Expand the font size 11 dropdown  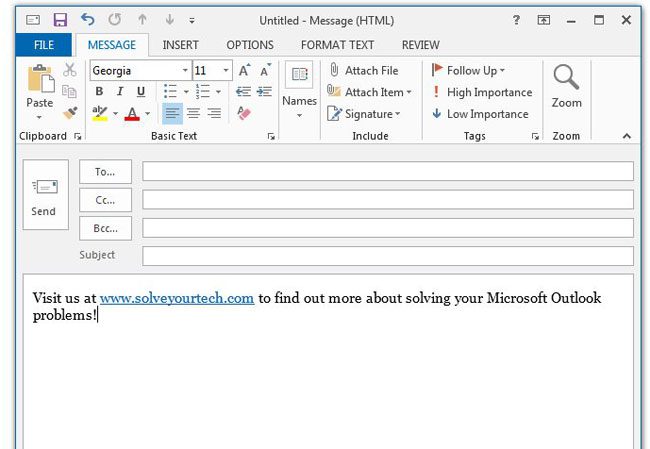[226, 71]
